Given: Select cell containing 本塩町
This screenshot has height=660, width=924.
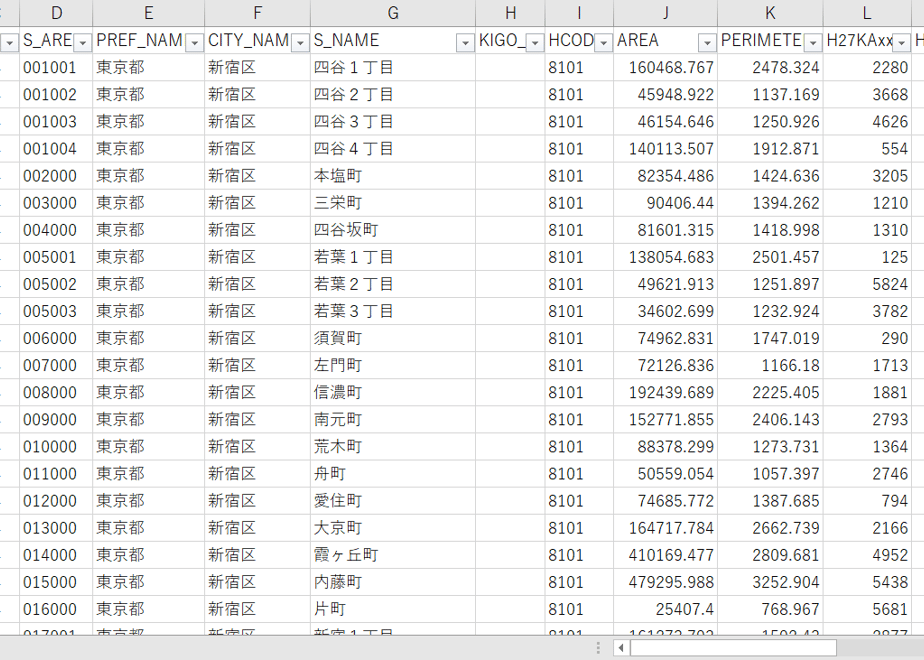Looking at the screenshot, I should tap(393, 176).
